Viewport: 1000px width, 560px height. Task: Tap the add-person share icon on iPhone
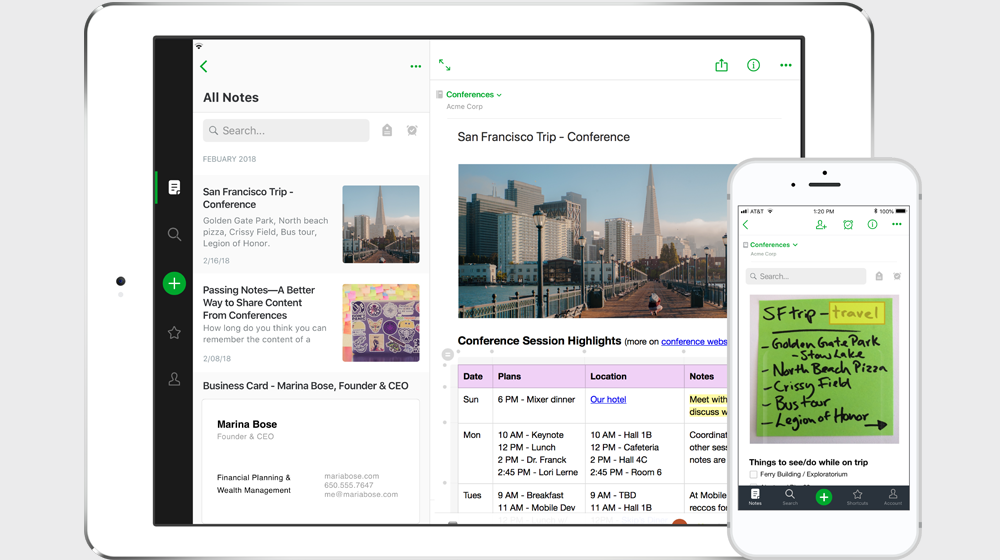pos(821,225)
